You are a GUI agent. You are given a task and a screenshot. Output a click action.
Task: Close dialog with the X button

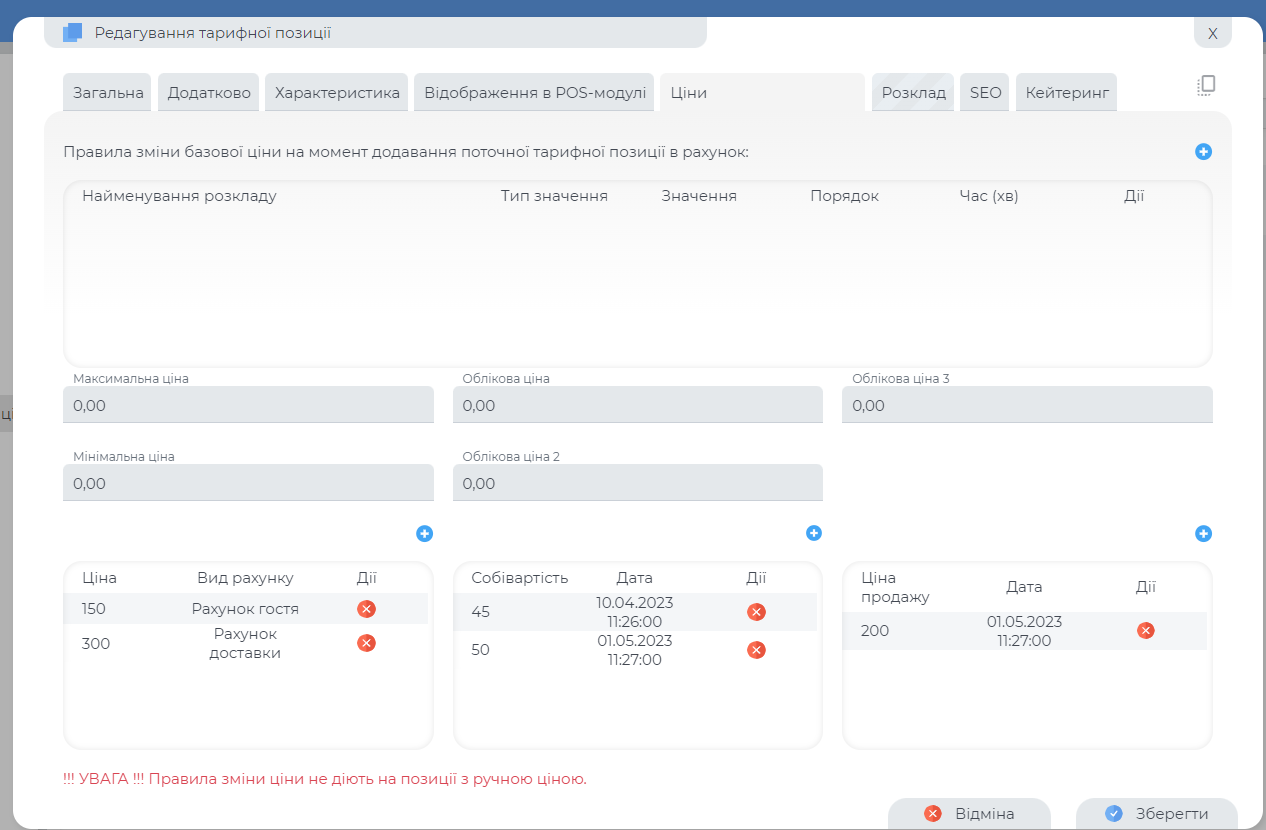pos(1212,33)
